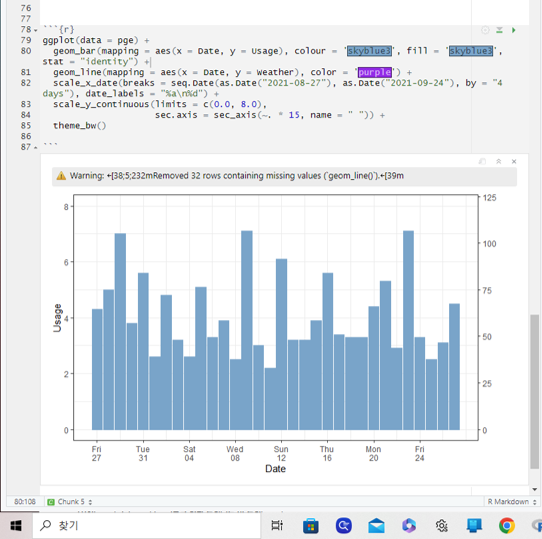Click line number 83 in gutter
542x539 pixels.
tap(26, 104)
